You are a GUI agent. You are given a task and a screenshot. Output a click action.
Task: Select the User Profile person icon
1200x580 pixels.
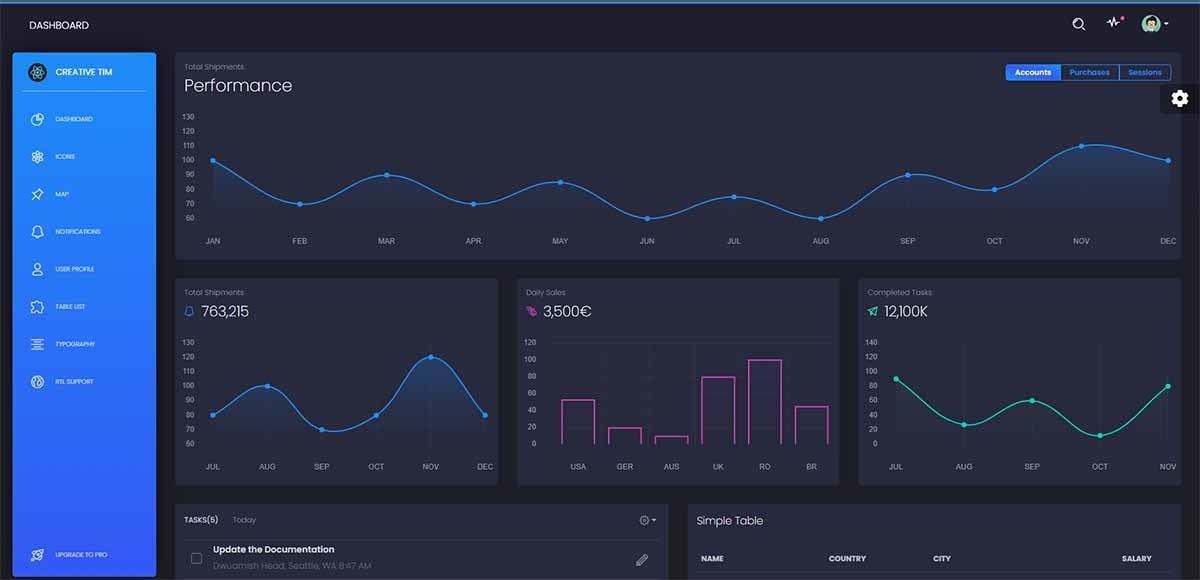37,269
